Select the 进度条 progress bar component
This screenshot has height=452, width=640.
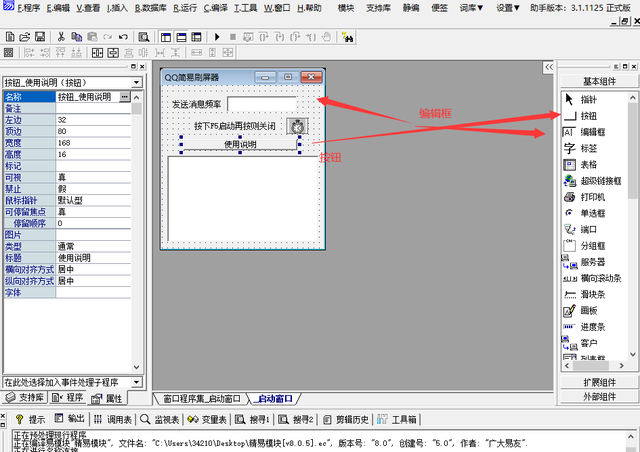point(595,327)
